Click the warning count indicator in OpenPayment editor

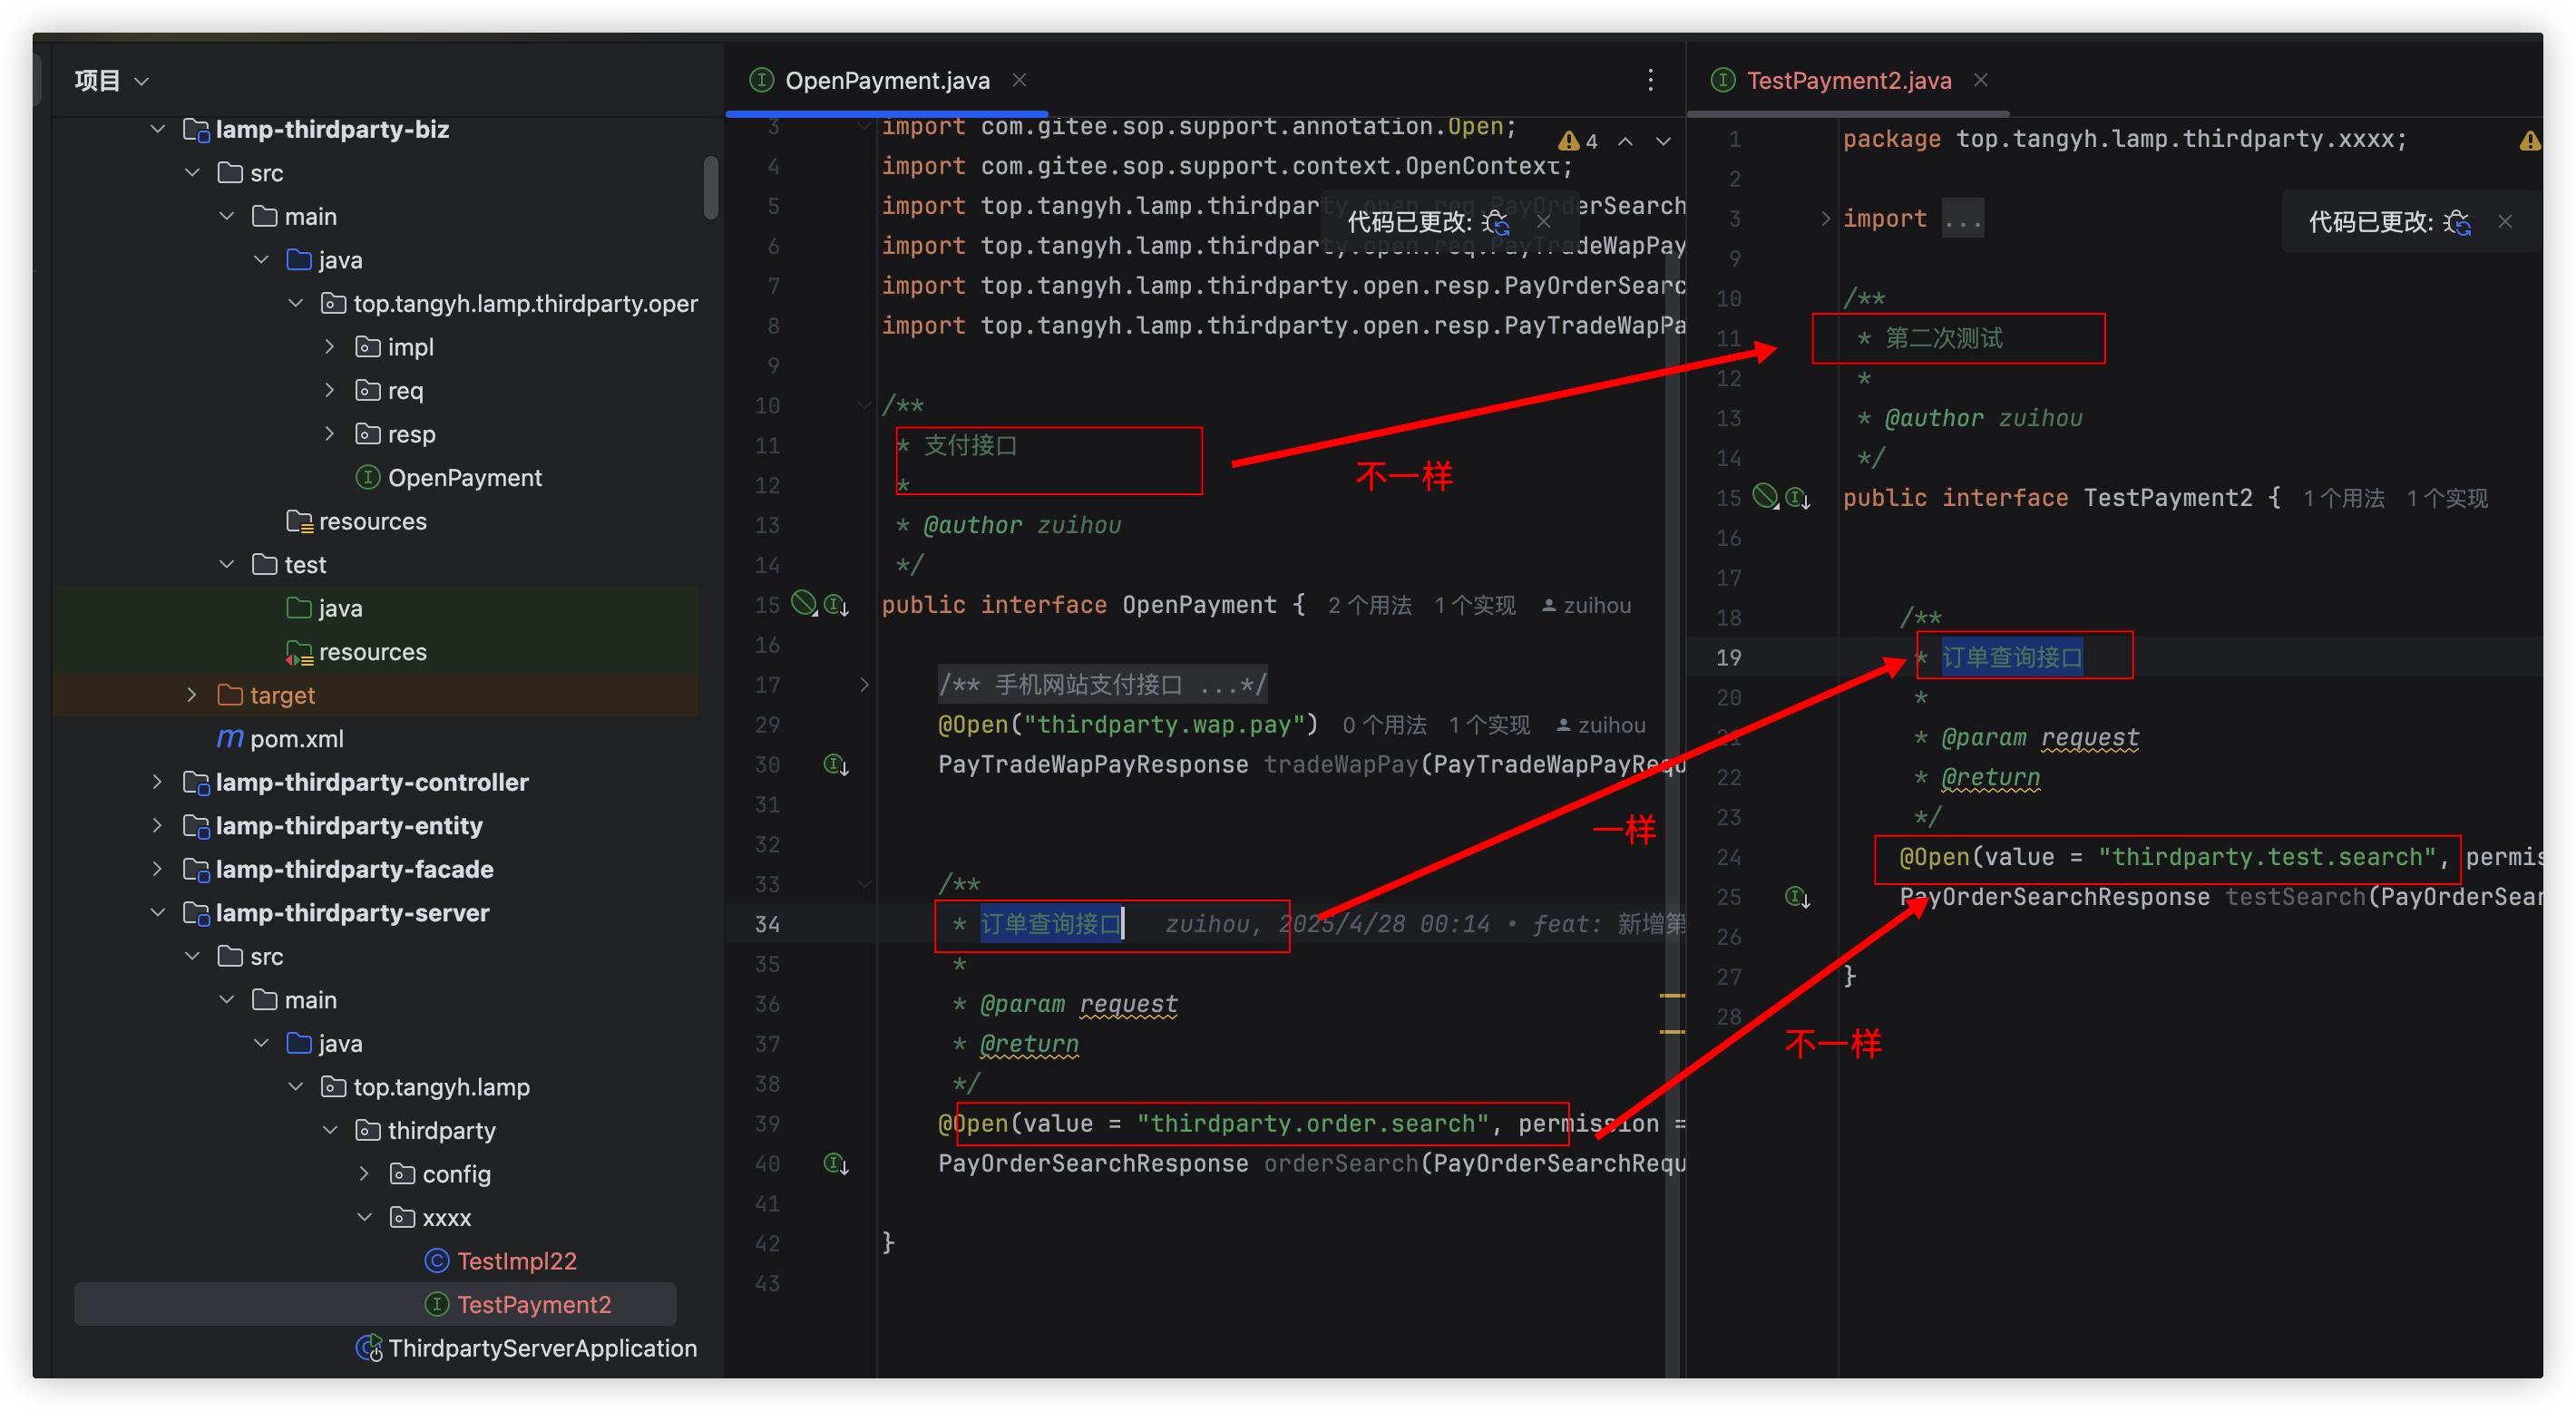pyautogui.click(x=1579, y=141)
